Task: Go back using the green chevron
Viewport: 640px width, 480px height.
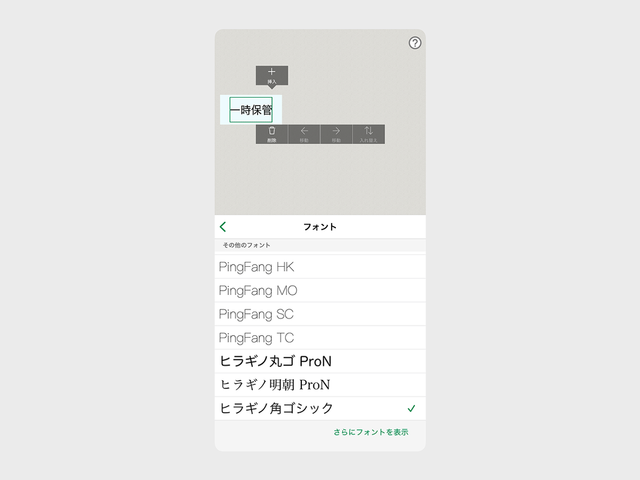Action: (x=223, y=227)
